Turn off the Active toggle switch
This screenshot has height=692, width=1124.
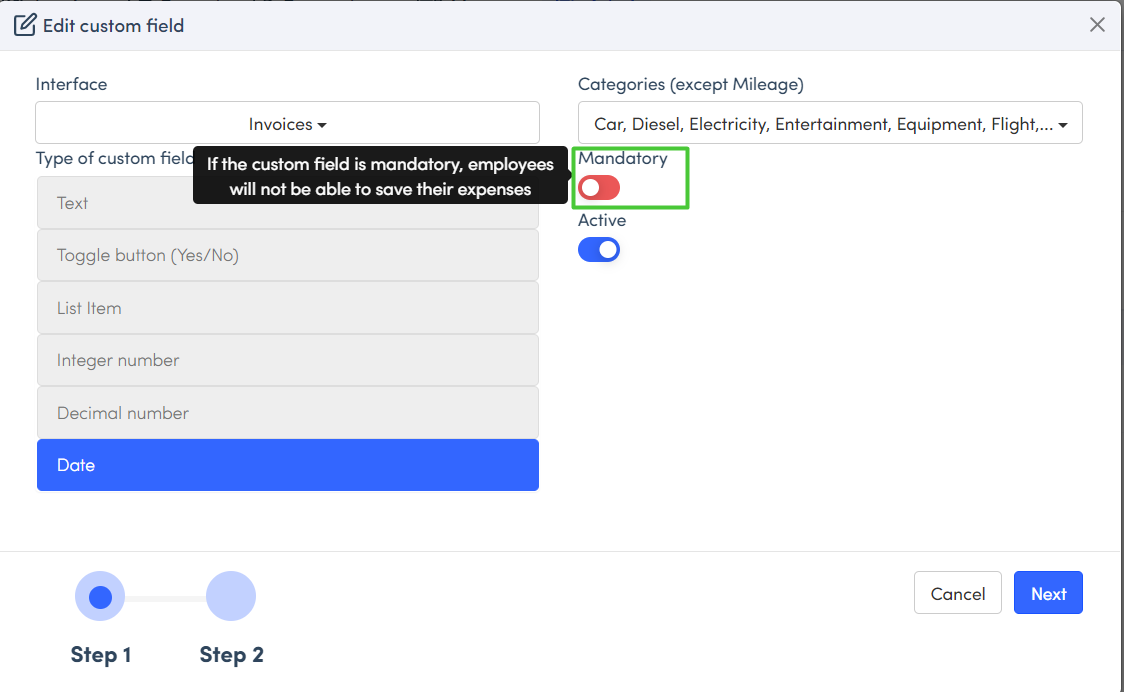pos(599,249)
